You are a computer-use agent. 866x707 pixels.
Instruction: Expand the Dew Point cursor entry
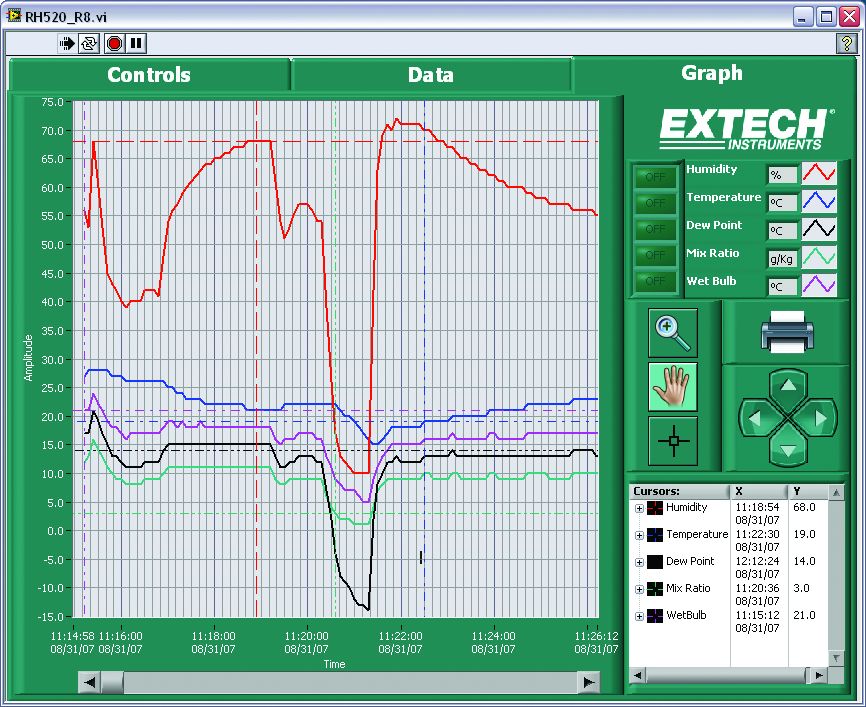point(639,562)
